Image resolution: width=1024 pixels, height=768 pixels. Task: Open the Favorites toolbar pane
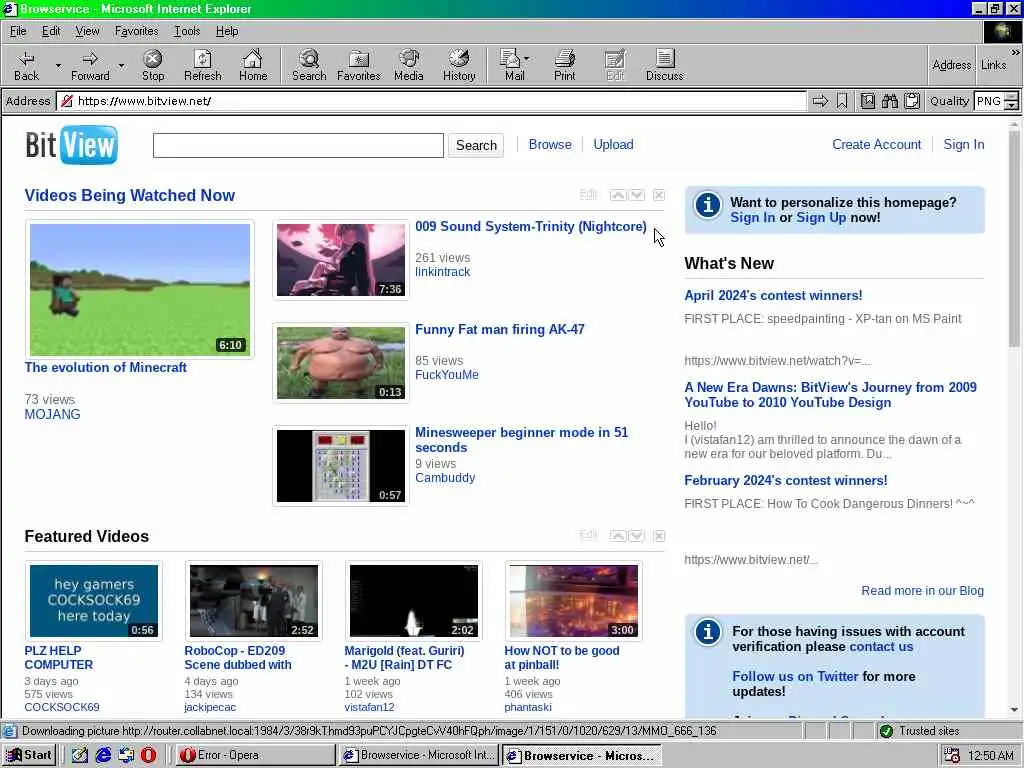pos(359,65)
